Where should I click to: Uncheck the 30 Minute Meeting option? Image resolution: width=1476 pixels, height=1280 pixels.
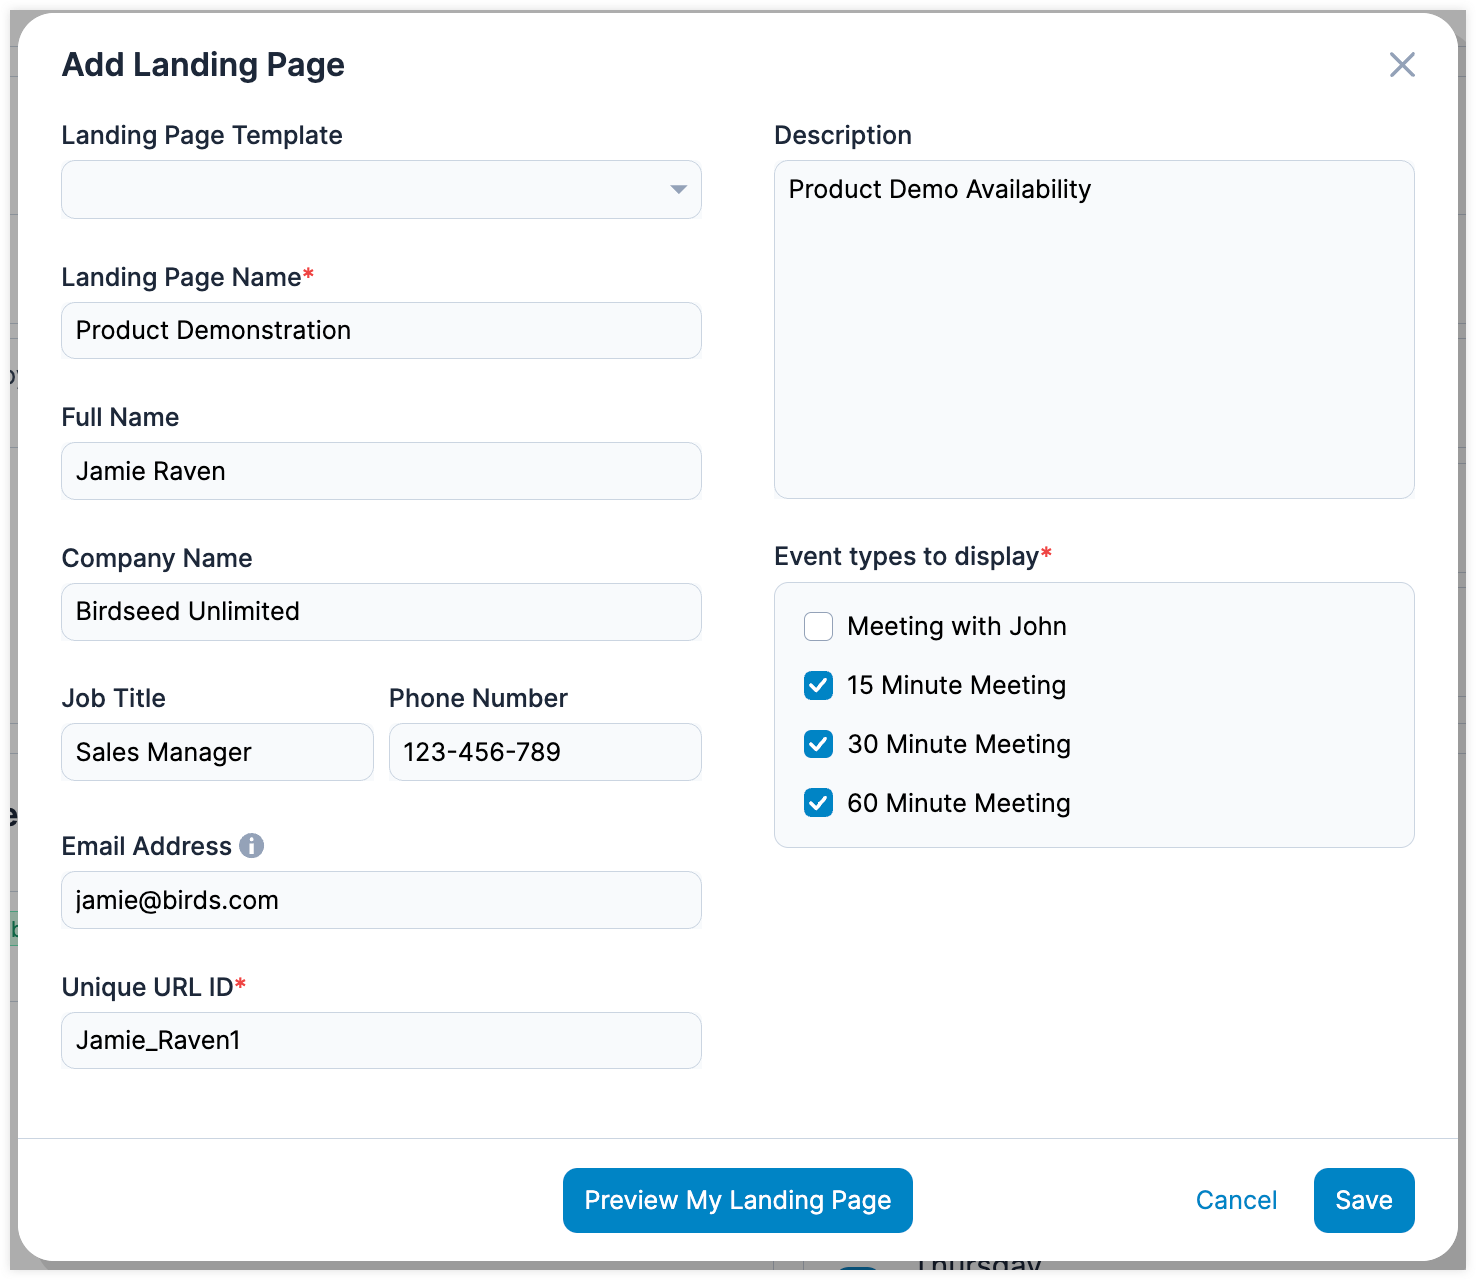(x=818, y=745)
